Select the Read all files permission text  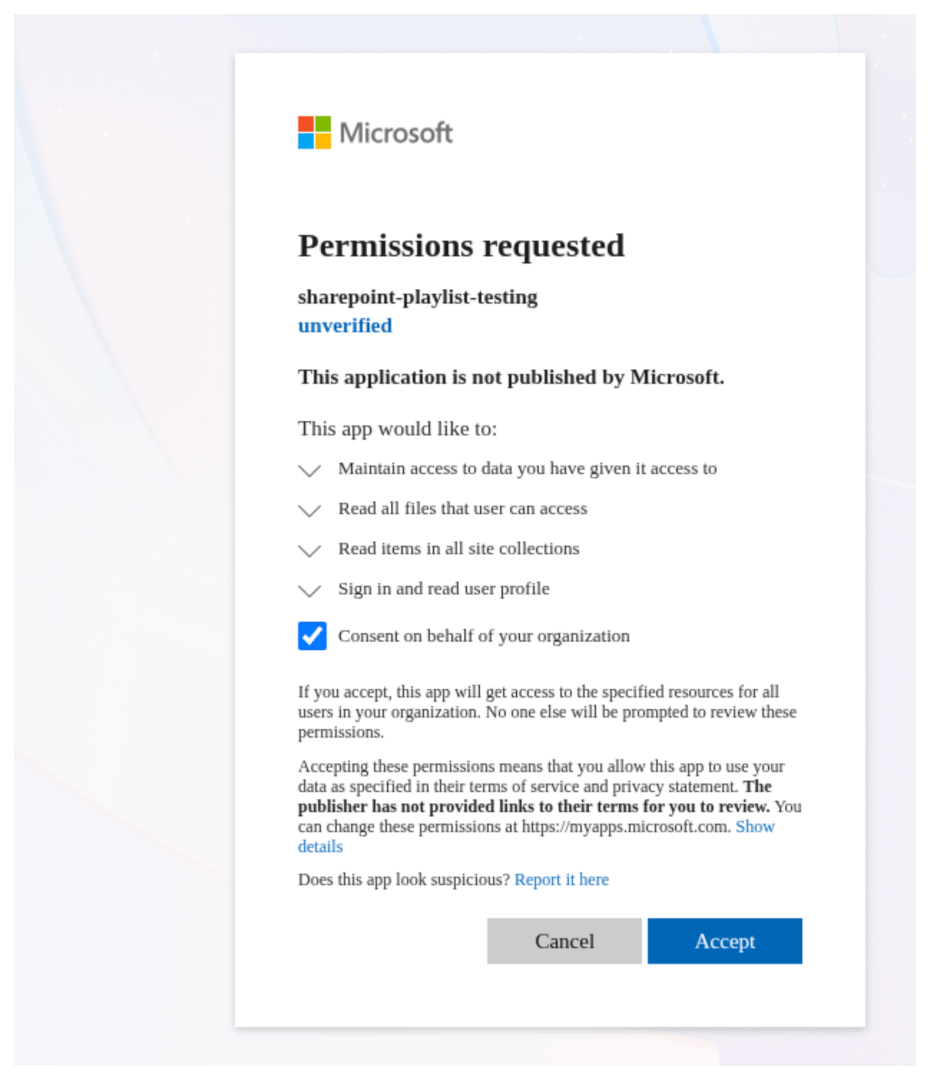(462, 508)
